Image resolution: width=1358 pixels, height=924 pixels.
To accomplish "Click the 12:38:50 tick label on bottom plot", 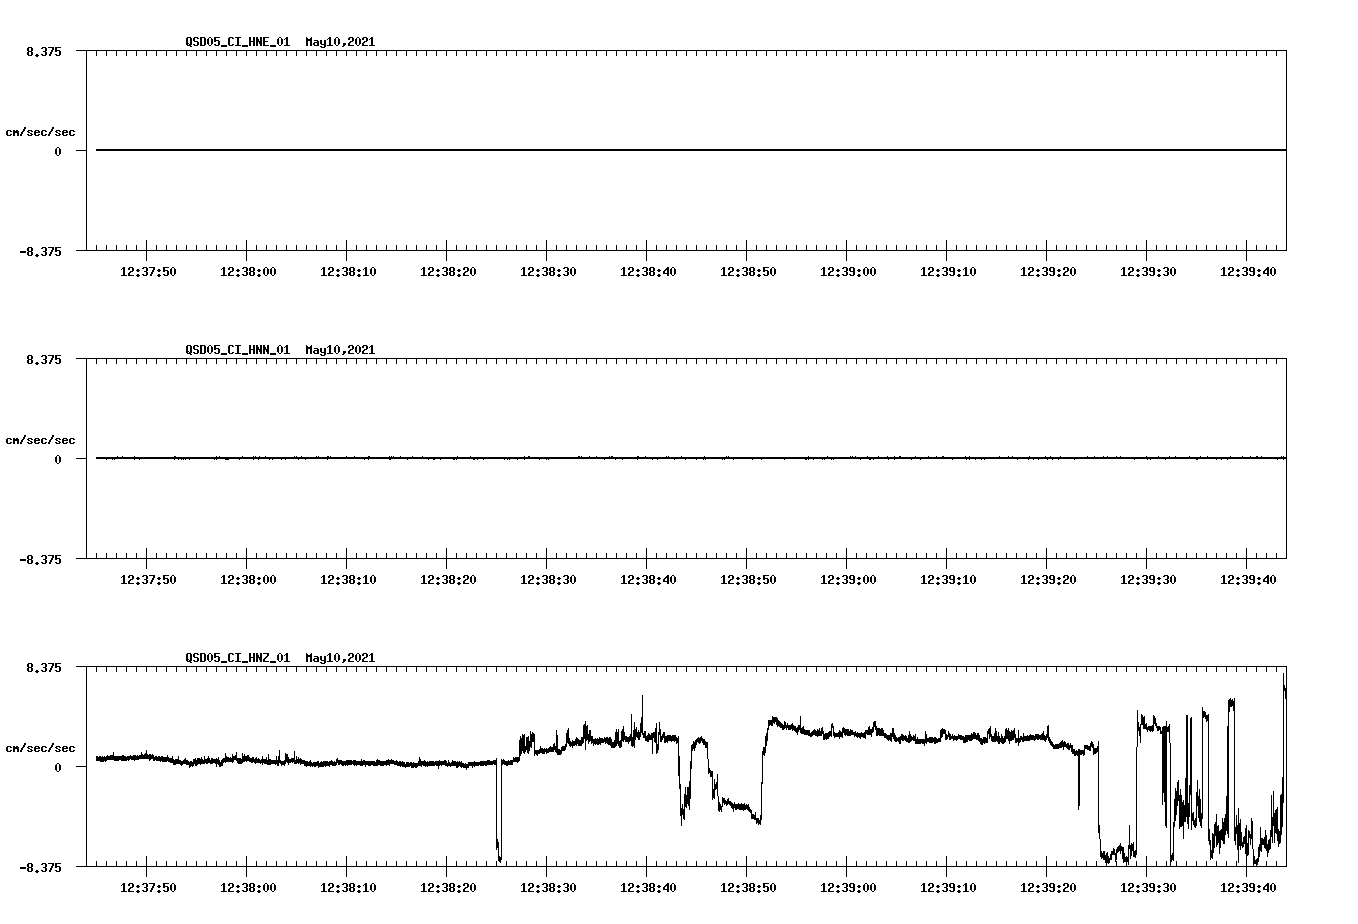I will click(x=748, y=886).
